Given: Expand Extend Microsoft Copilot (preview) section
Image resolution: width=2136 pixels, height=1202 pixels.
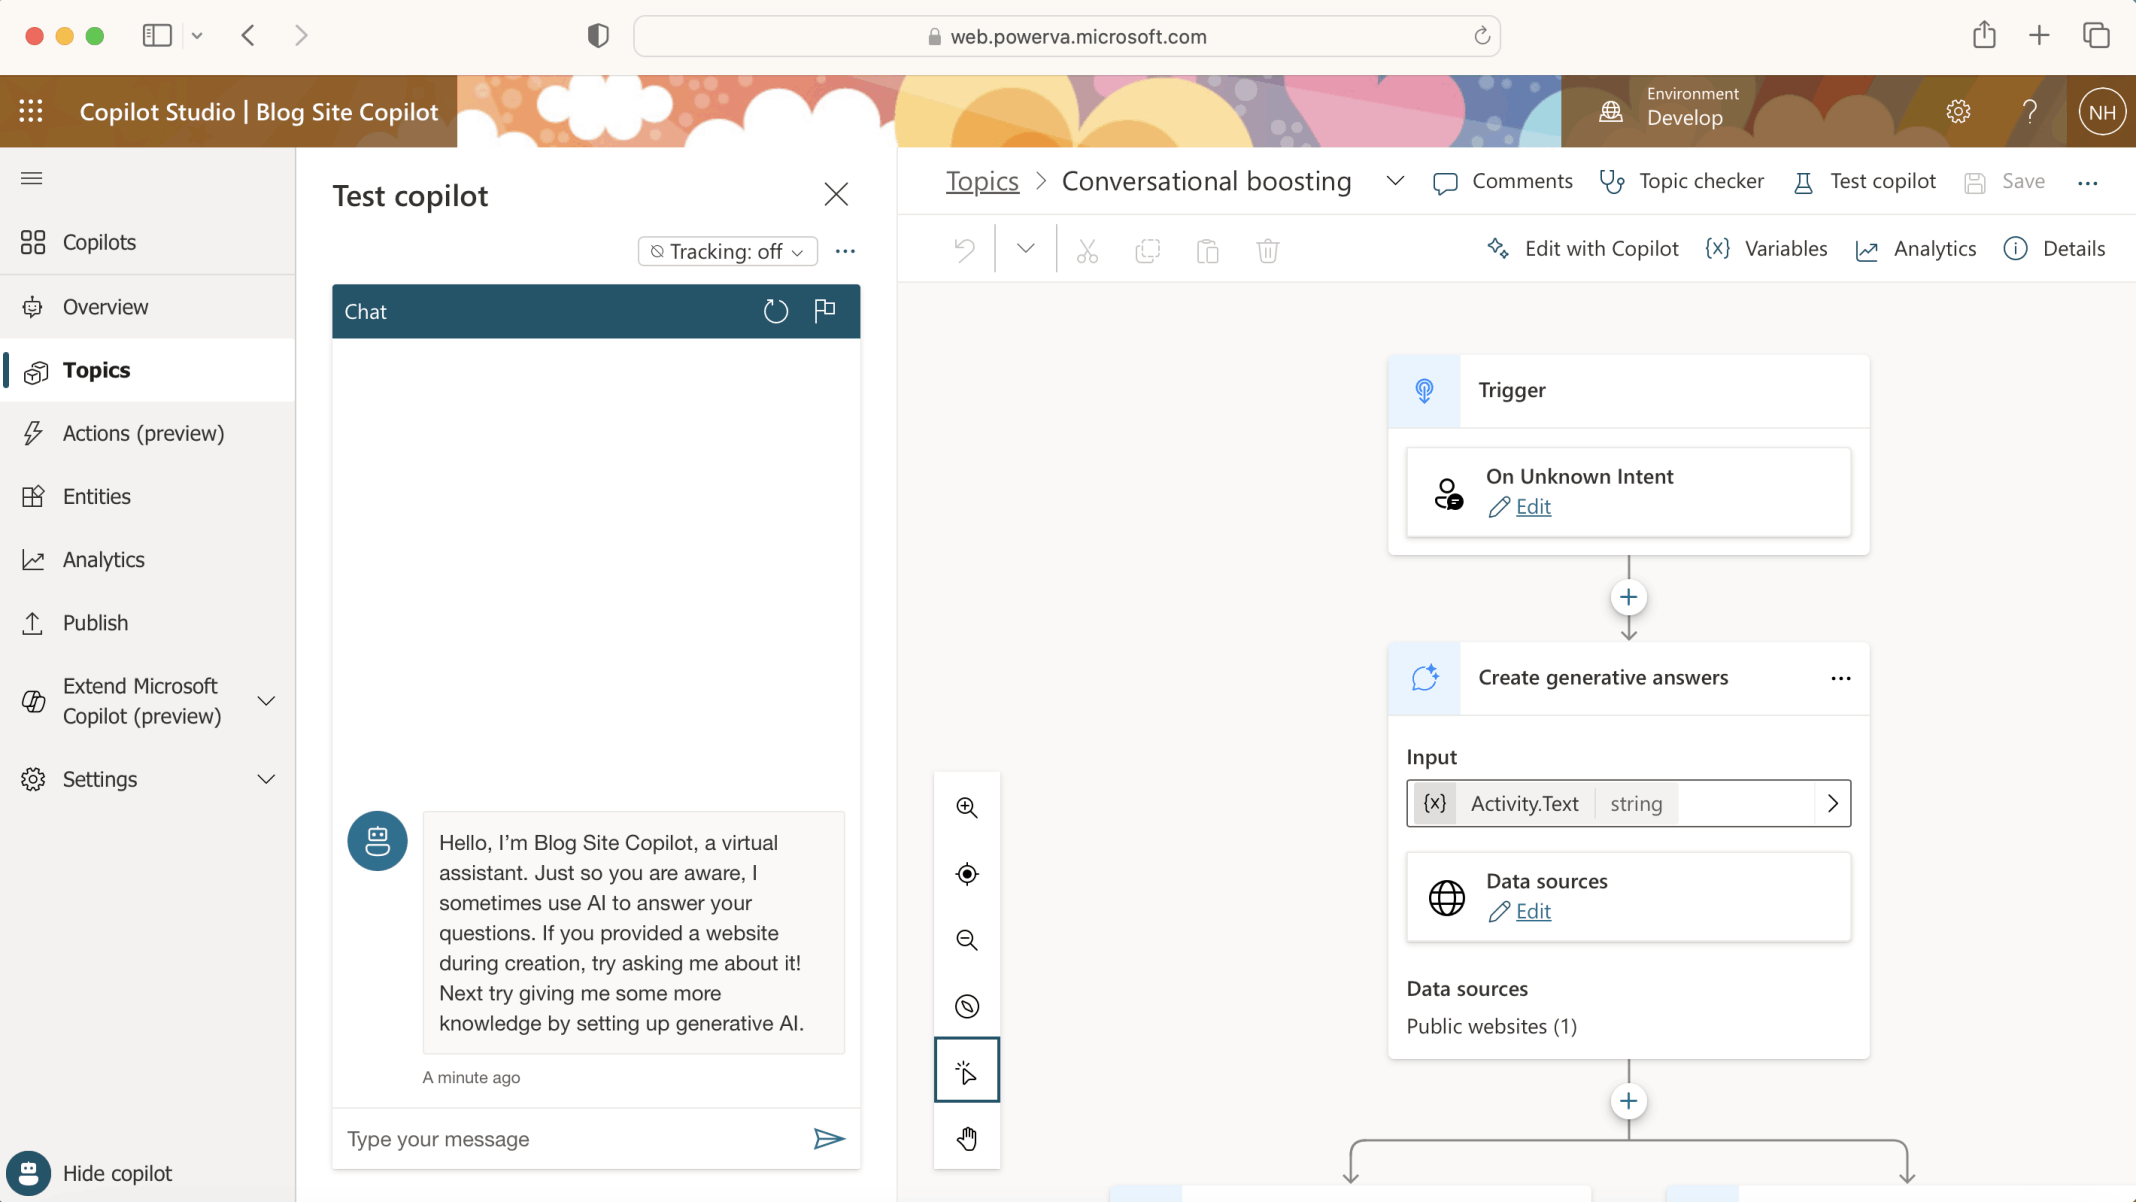Looking at the screenshot, I should tap(266, 701).
